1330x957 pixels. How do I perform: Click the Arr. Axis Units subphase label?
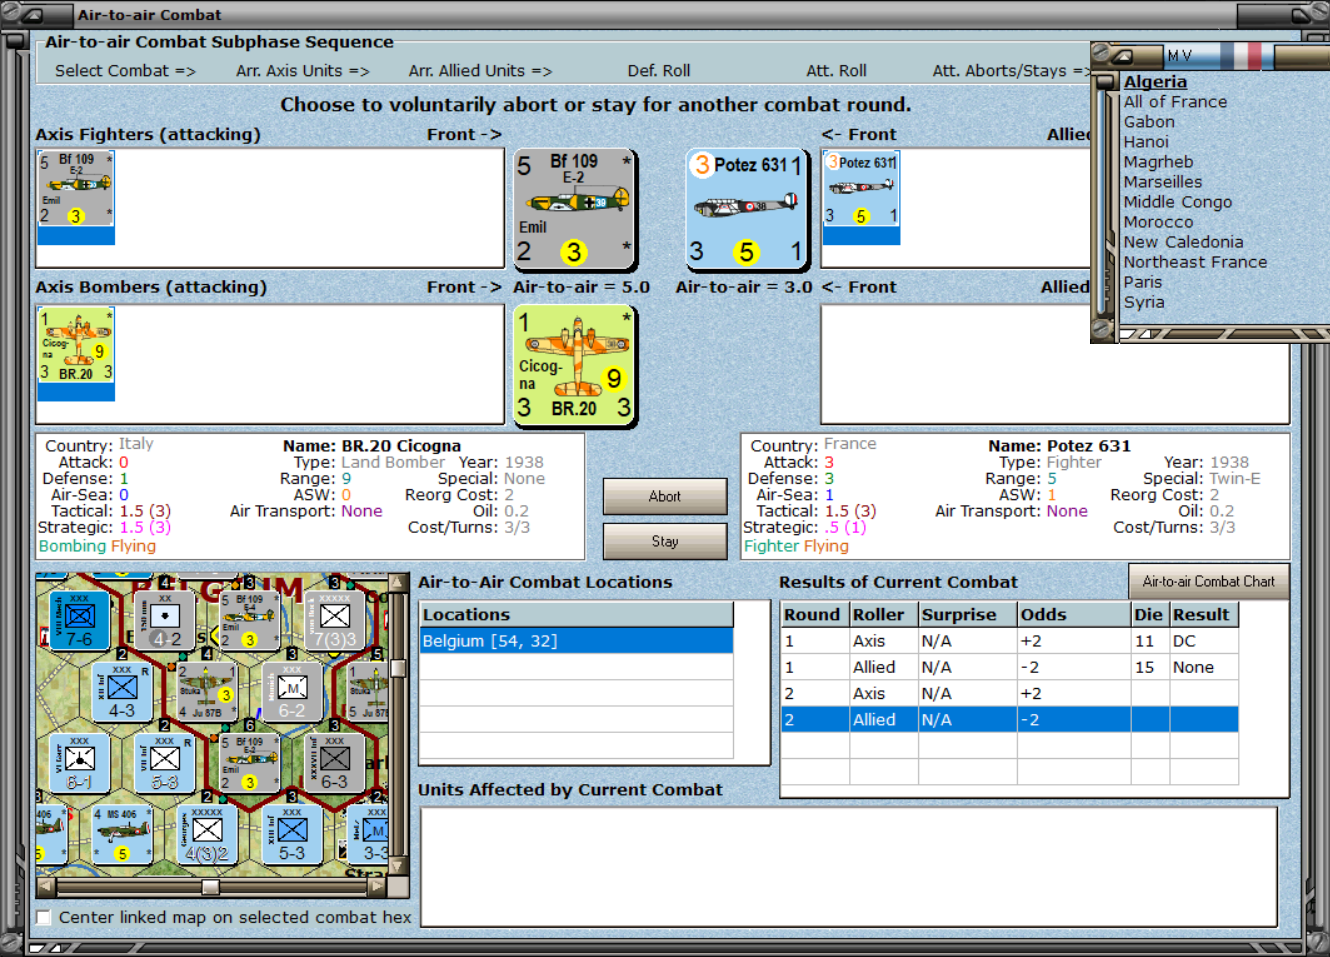pyautogui.click(x=303, y=71)
